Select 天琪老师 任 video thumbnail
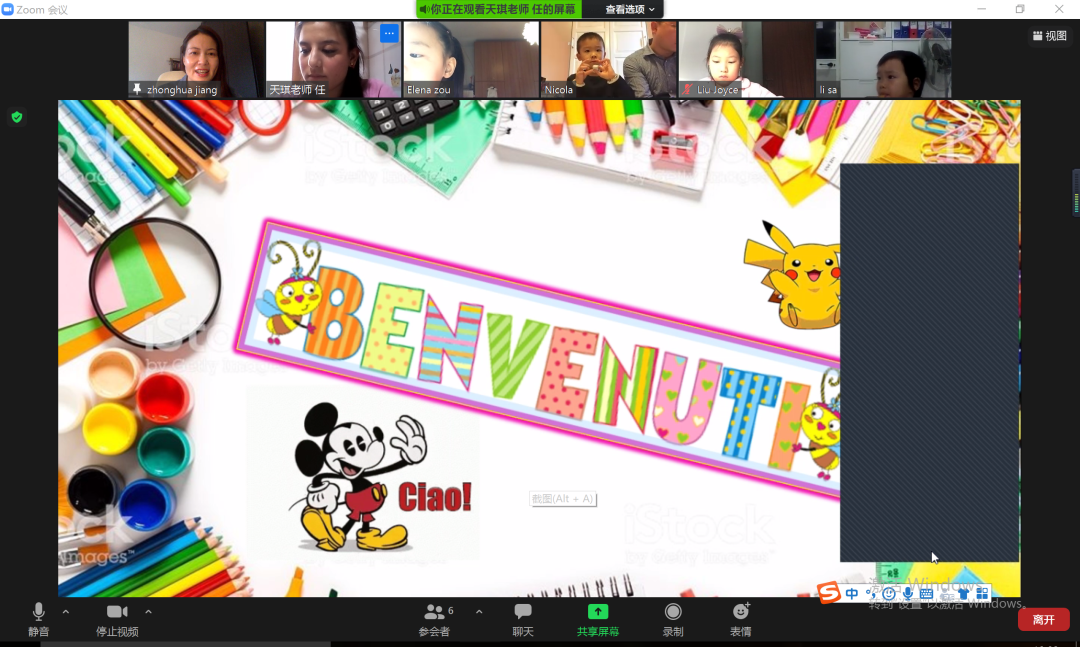 [x=333, y=59]
